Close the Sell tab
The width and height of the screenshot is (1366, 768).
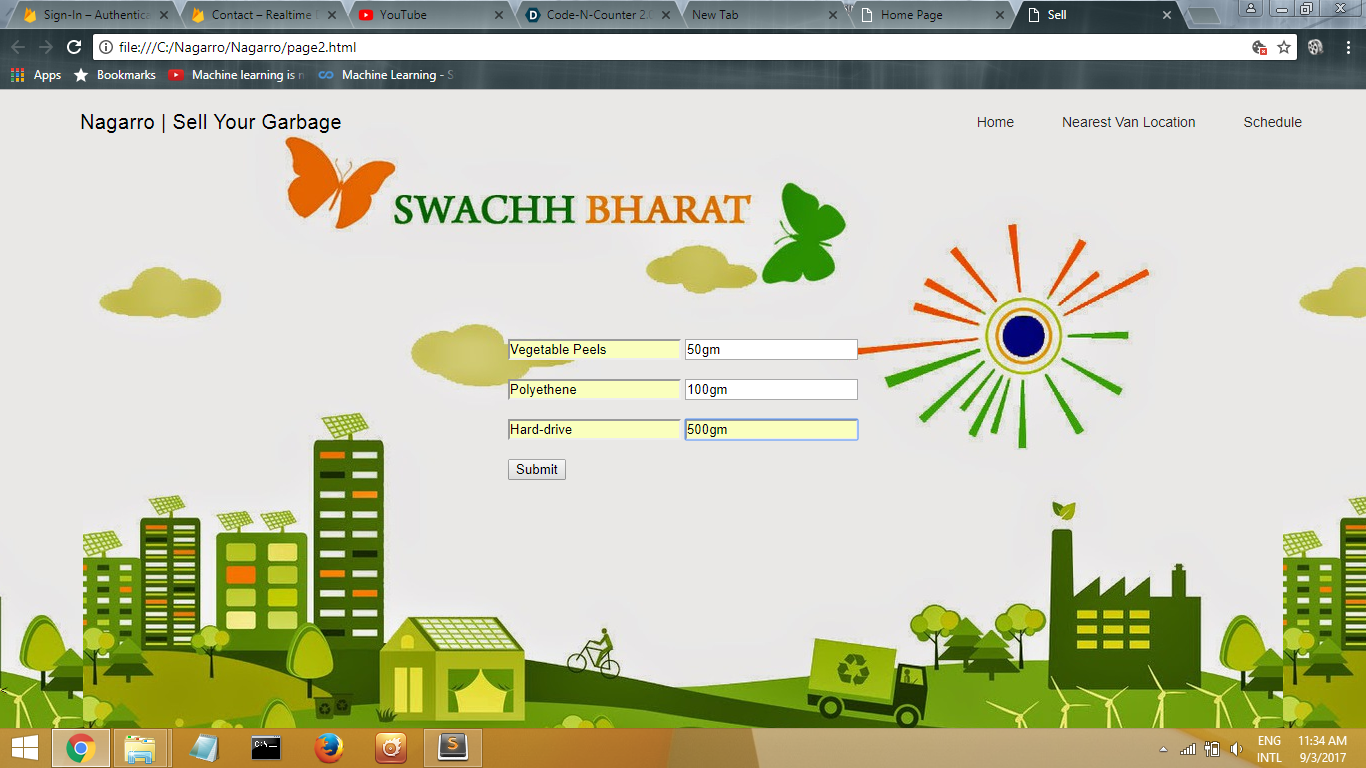[1166, 15]
